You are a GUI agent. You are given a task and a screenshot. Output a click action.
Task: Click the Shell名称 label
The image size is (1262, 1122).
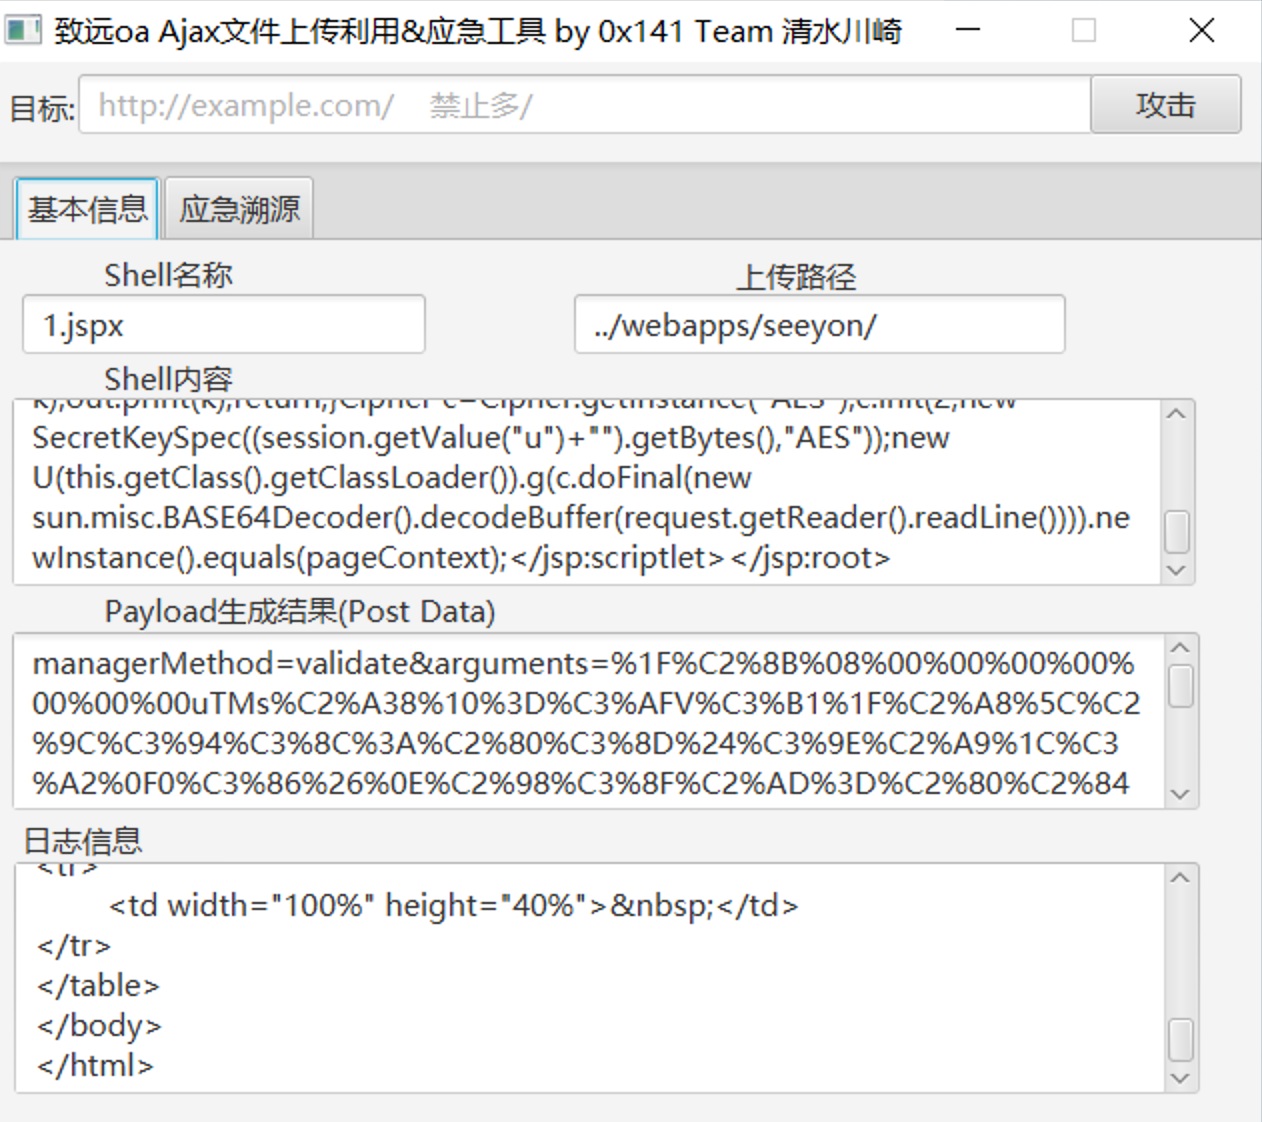click(x=168, y=275)
